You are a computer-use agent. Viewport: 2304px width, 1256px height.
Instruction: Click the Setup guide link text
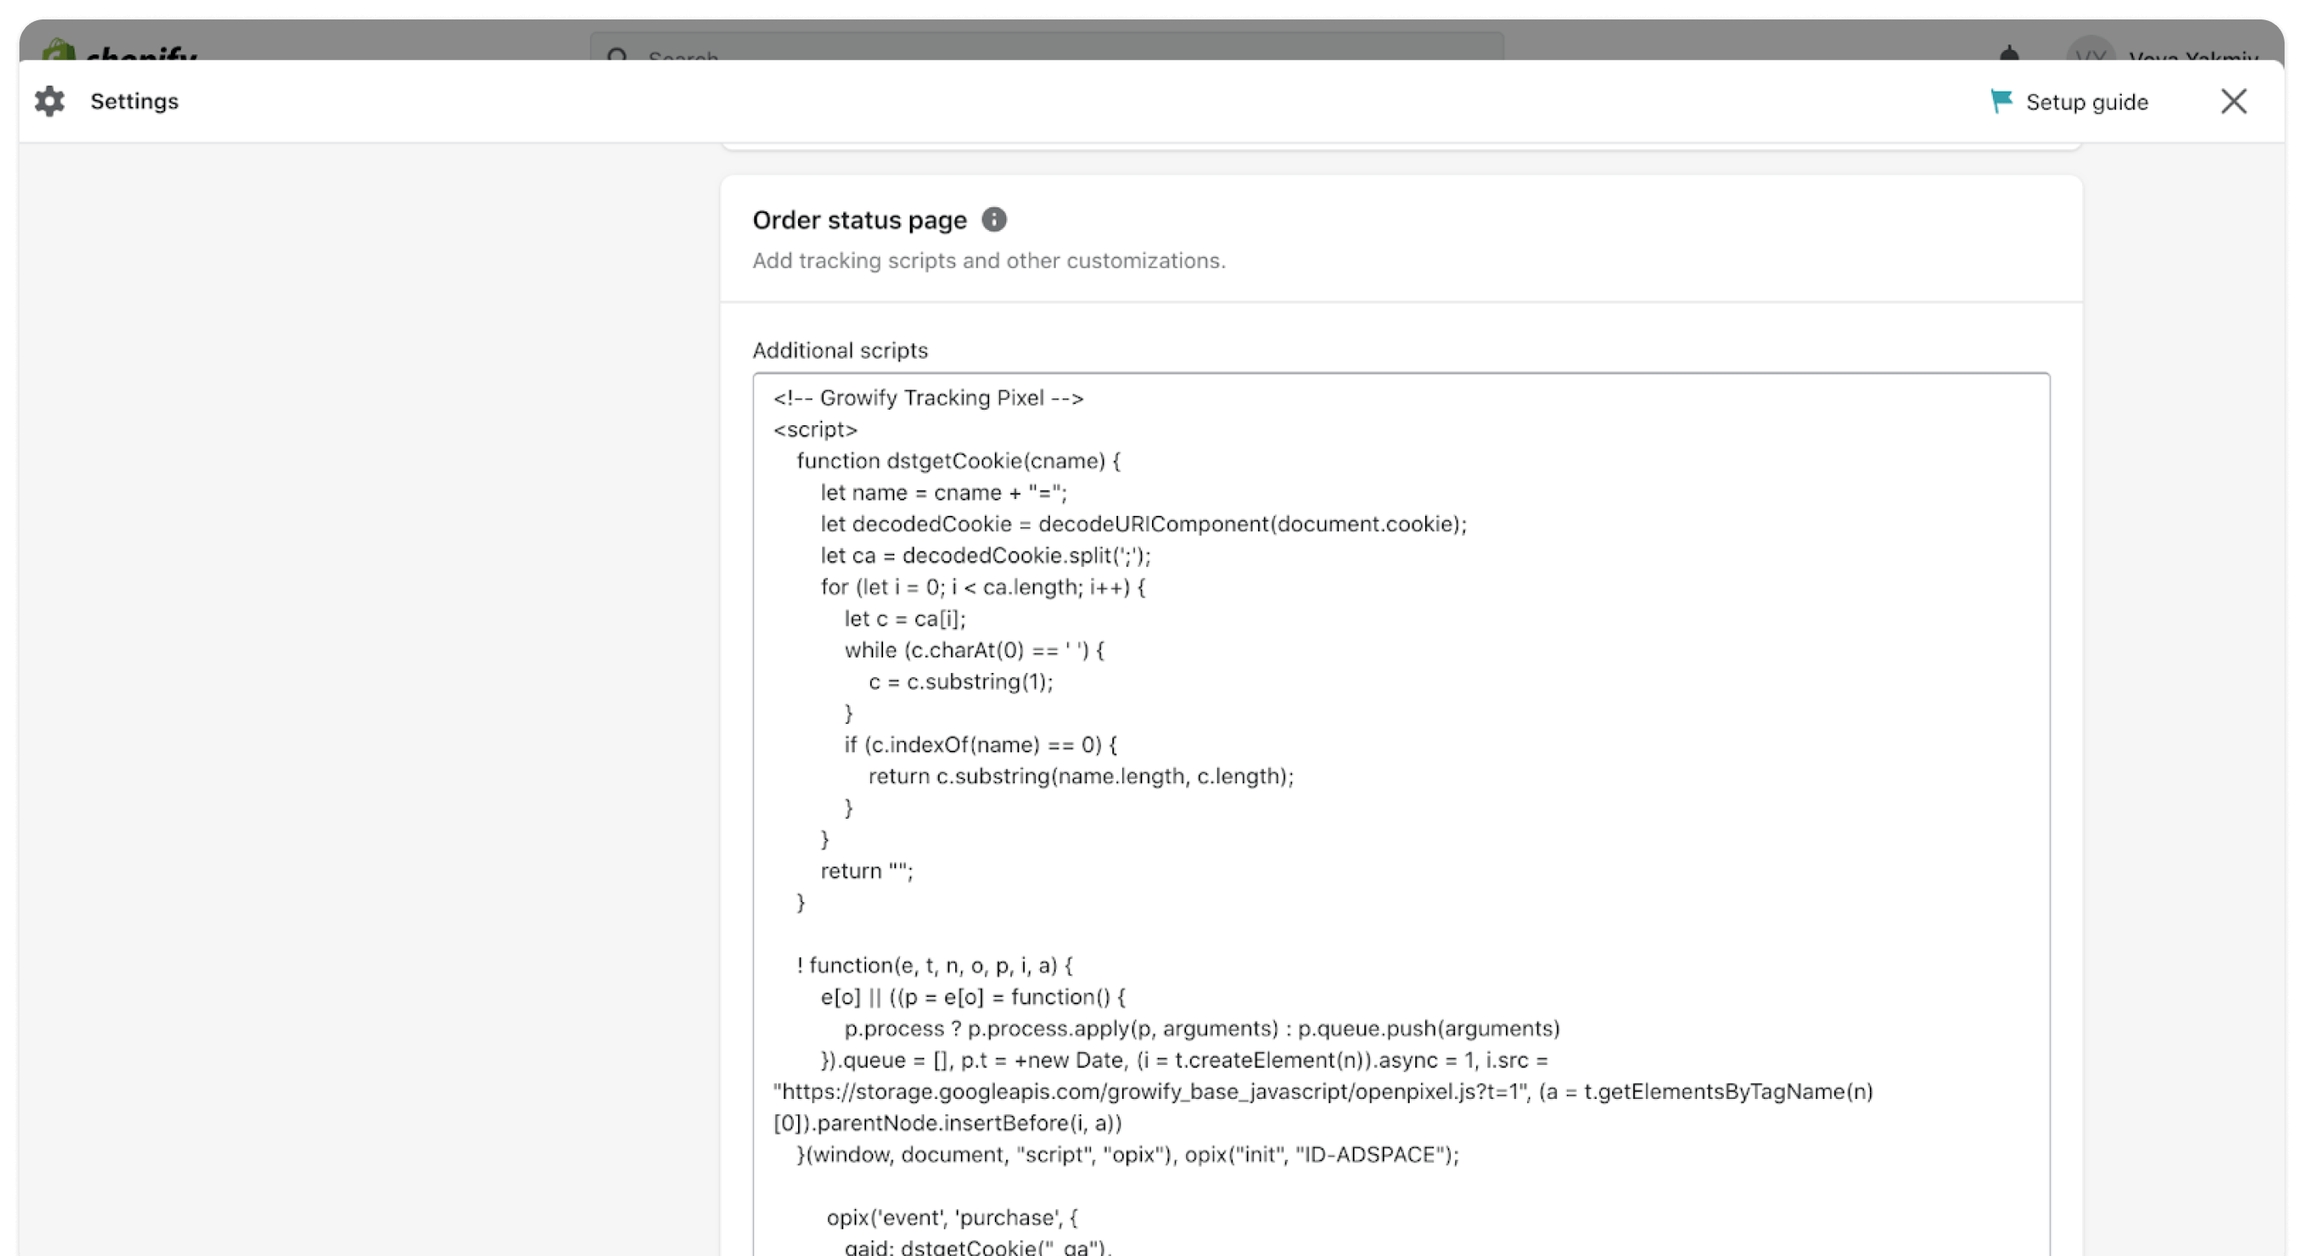[x=2087, y=102]
